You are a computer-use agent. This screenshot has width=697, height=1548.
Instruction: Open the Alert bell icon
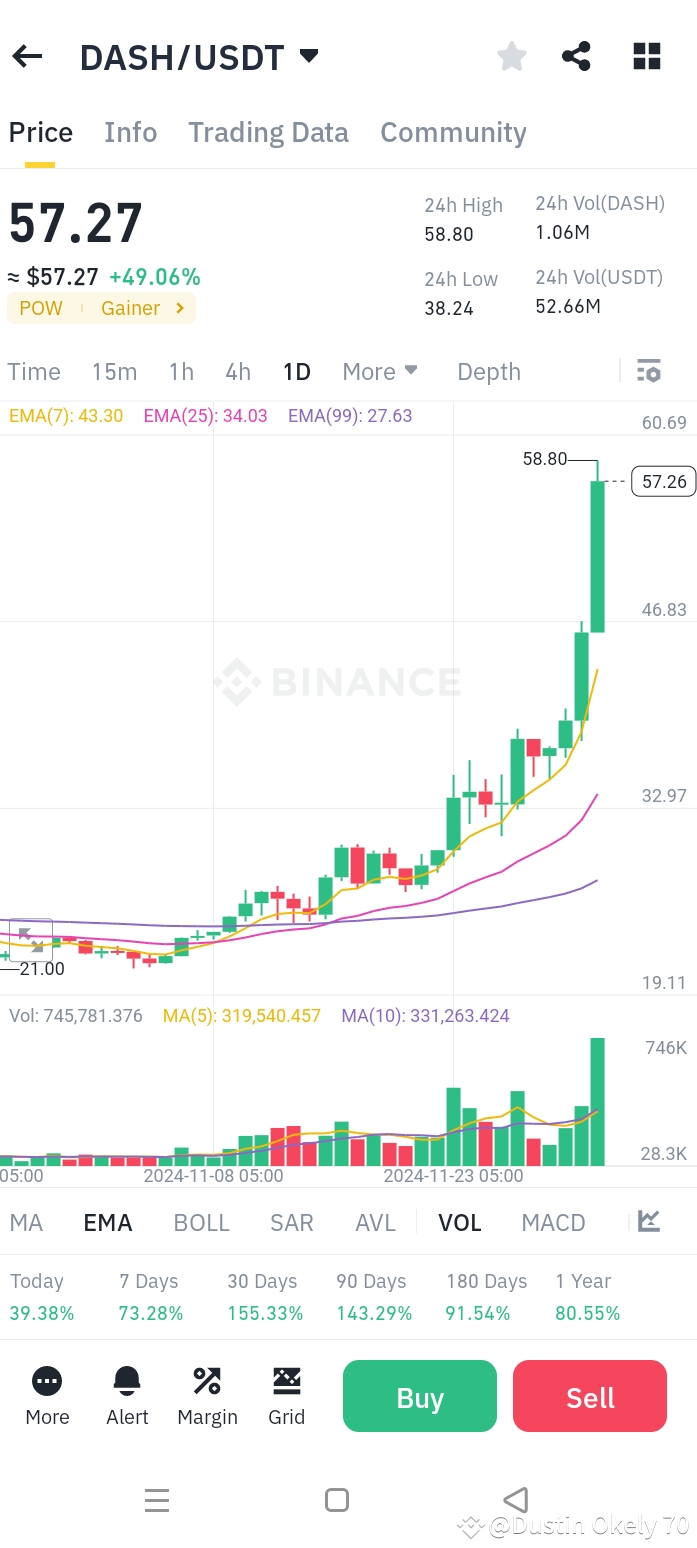126,1380
